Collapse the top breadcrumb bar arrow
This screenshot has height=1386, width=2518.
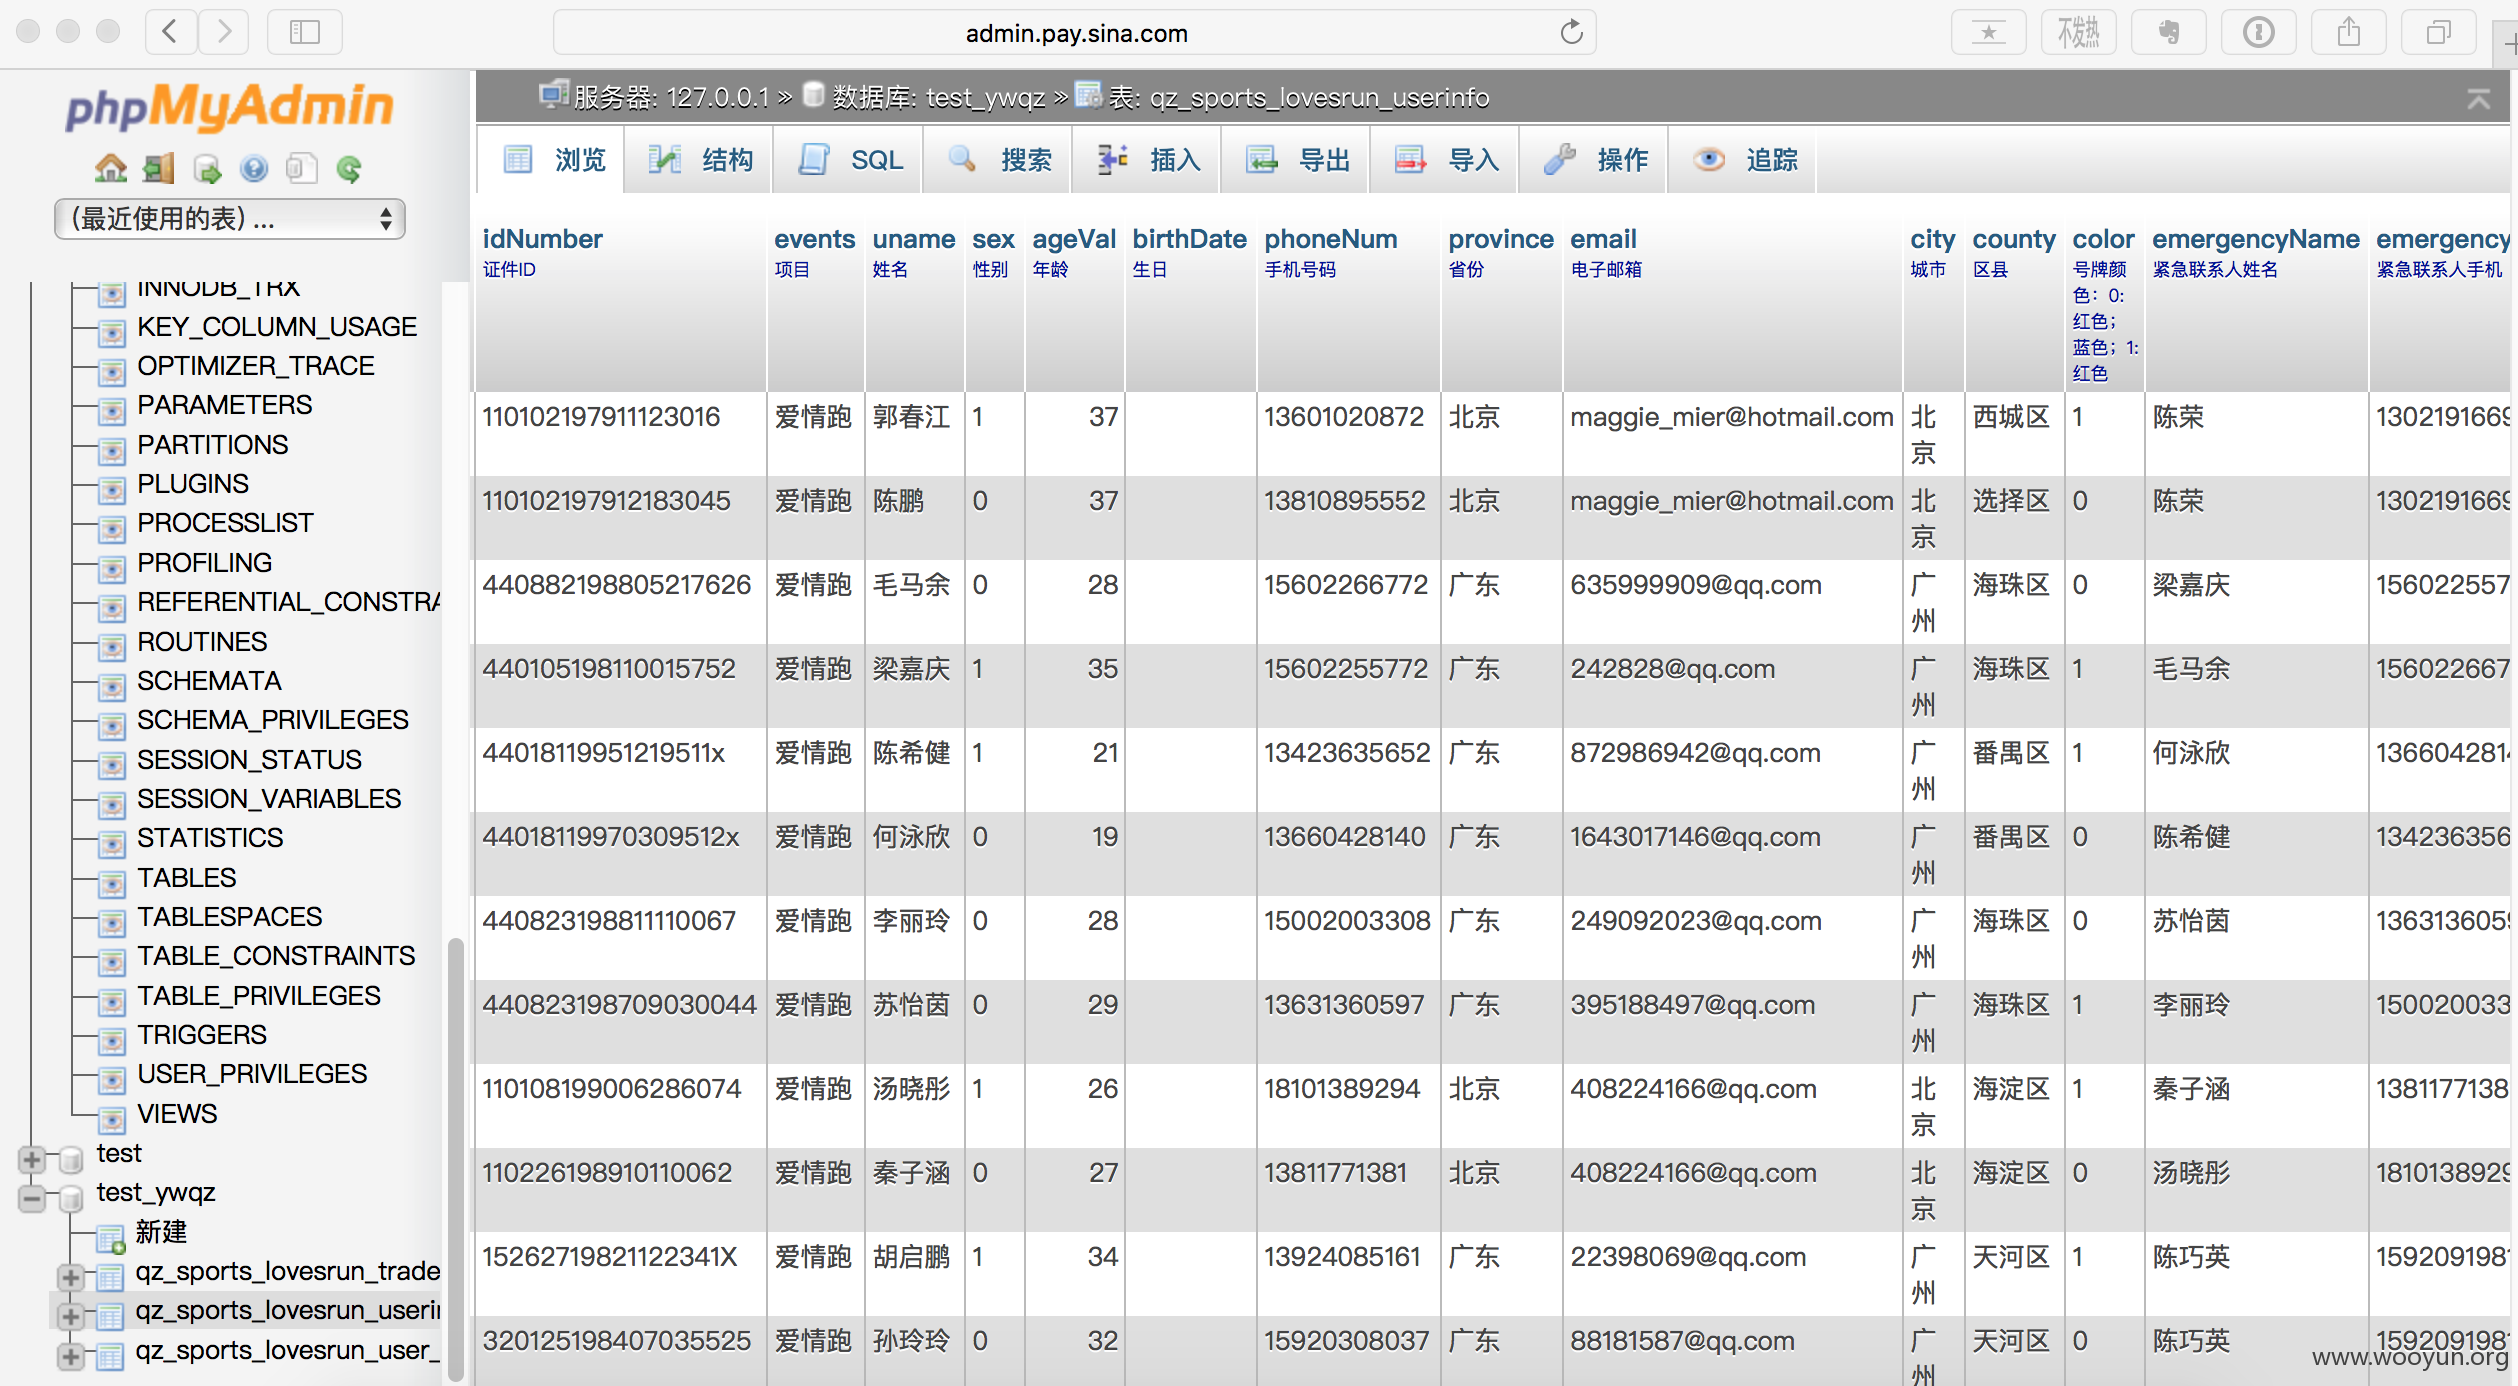click(x=2478, y=98)
